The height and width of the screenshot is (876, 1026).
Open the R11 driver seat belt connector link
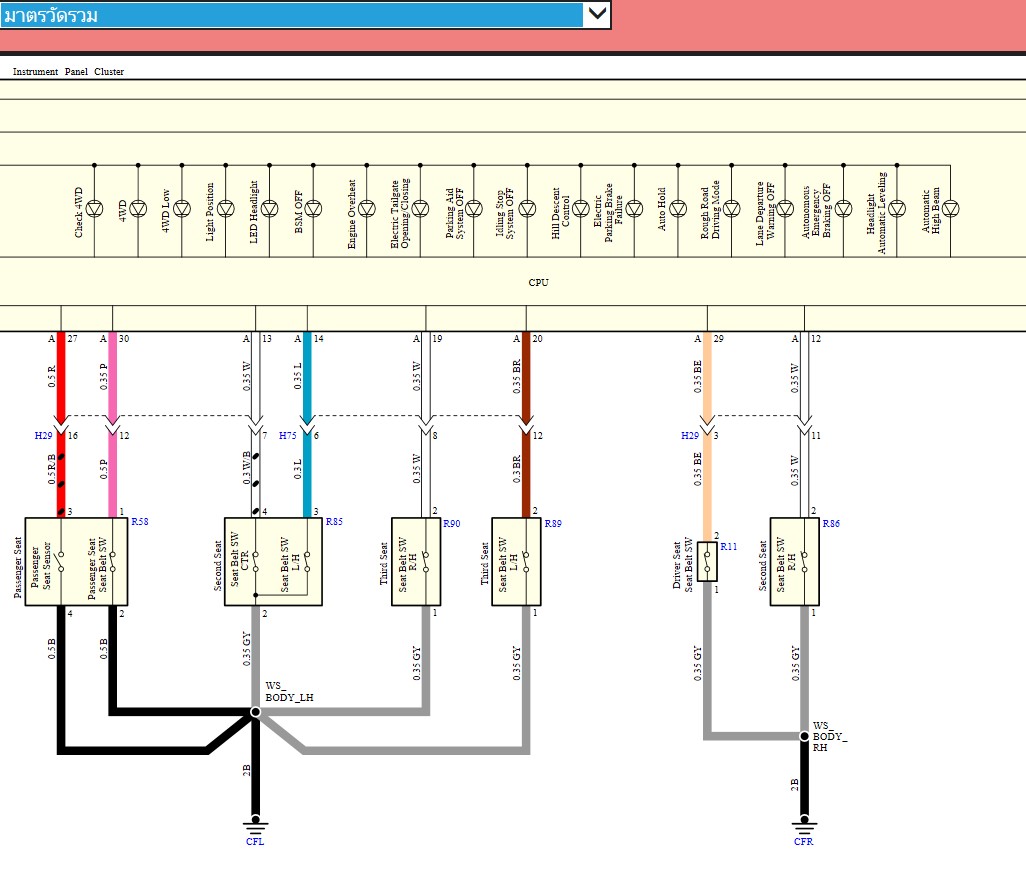point(728,547)
